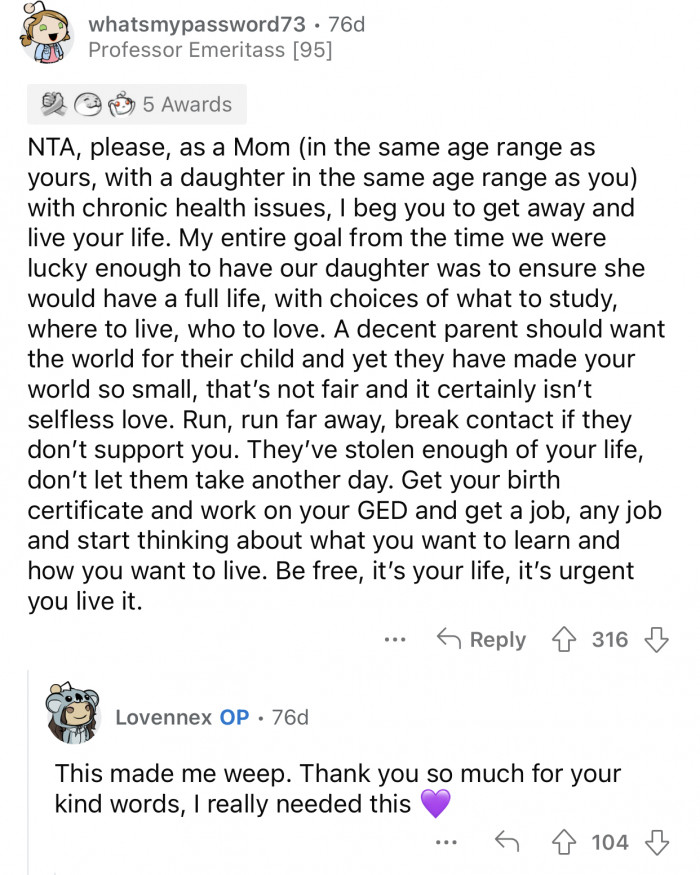Screen dimensions: 700x875
Task: Click the 76d timestamp on the top comment
Action: click(345, 24)
